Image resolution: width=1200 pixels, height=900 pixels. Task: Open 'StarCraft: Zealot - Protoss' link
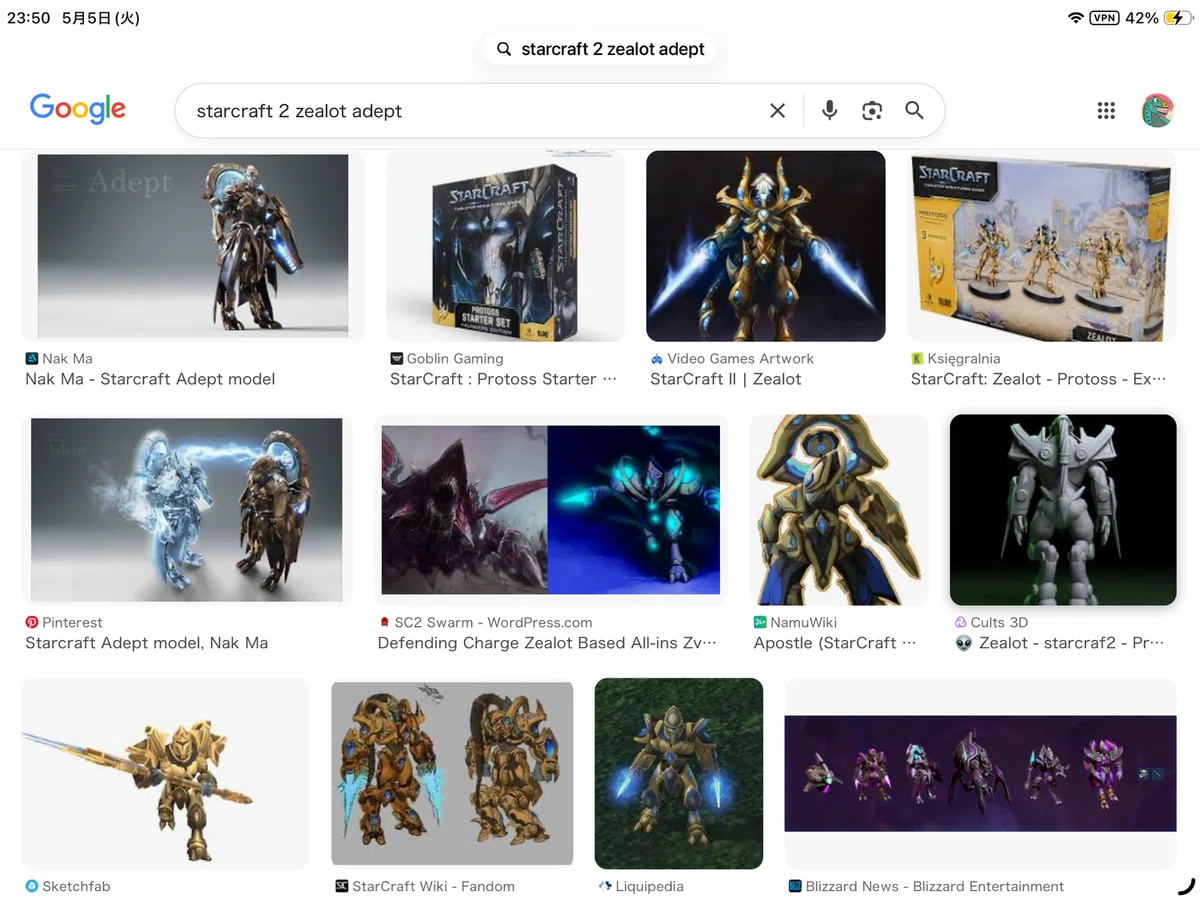1038,379
